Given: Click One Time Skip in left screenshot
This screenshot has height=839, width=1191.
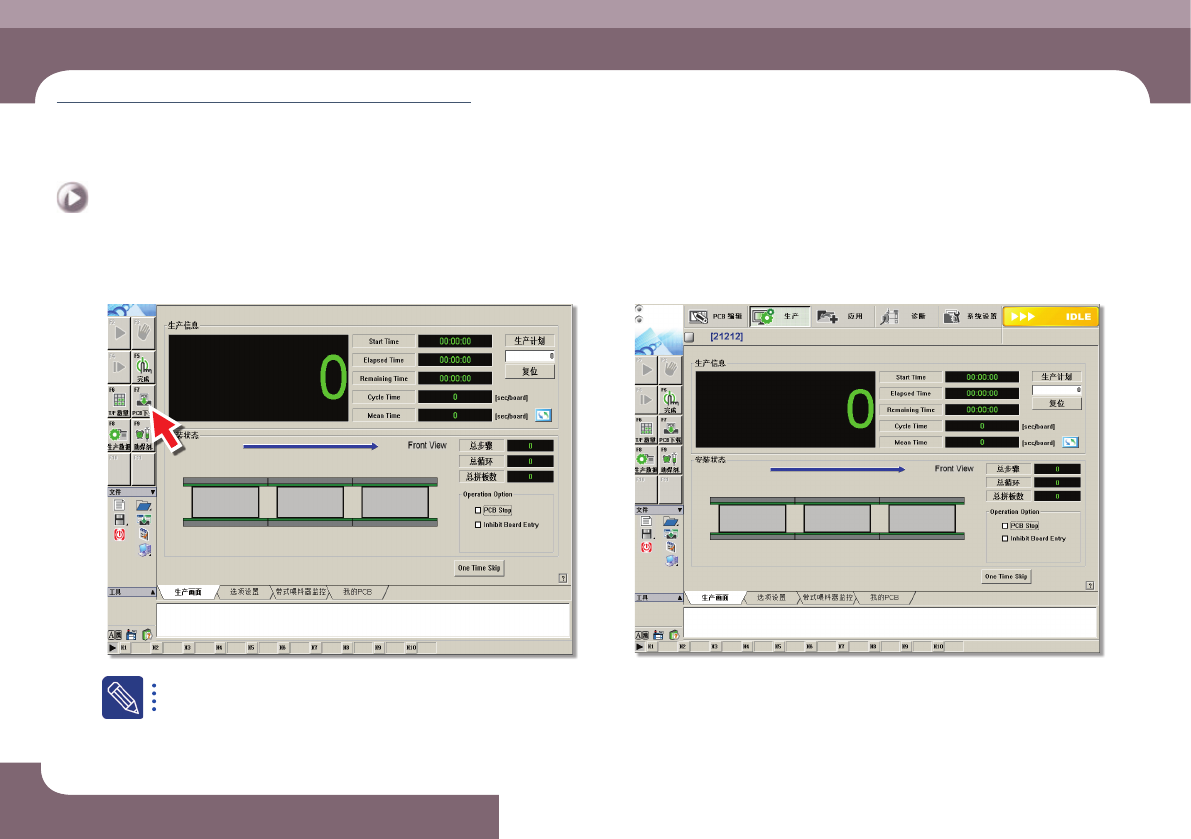Looking at the screenshot, I should (479, 568).
